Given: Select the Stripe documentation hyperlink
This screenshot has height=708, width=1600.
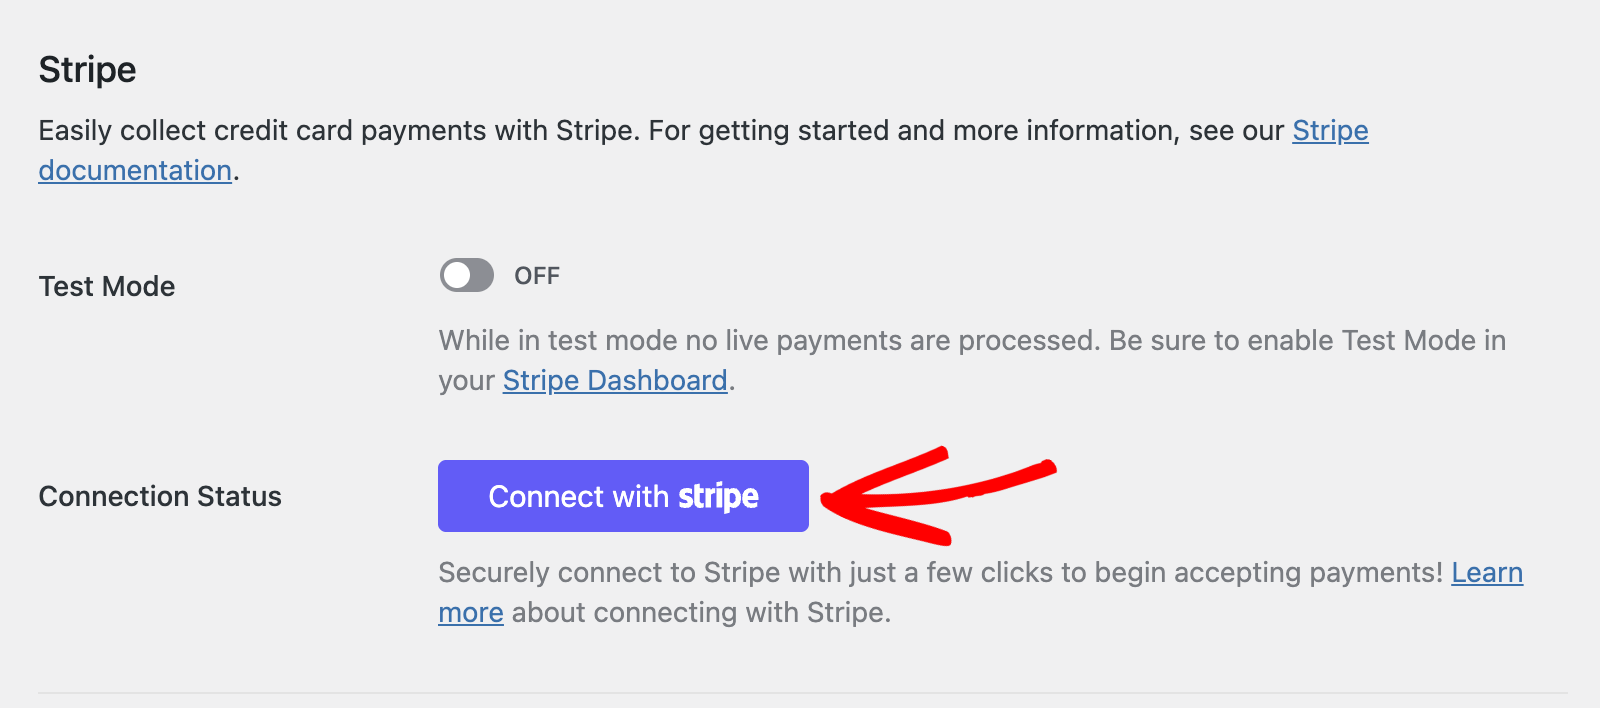Looking at the screenshot, I should pos(134,170).
